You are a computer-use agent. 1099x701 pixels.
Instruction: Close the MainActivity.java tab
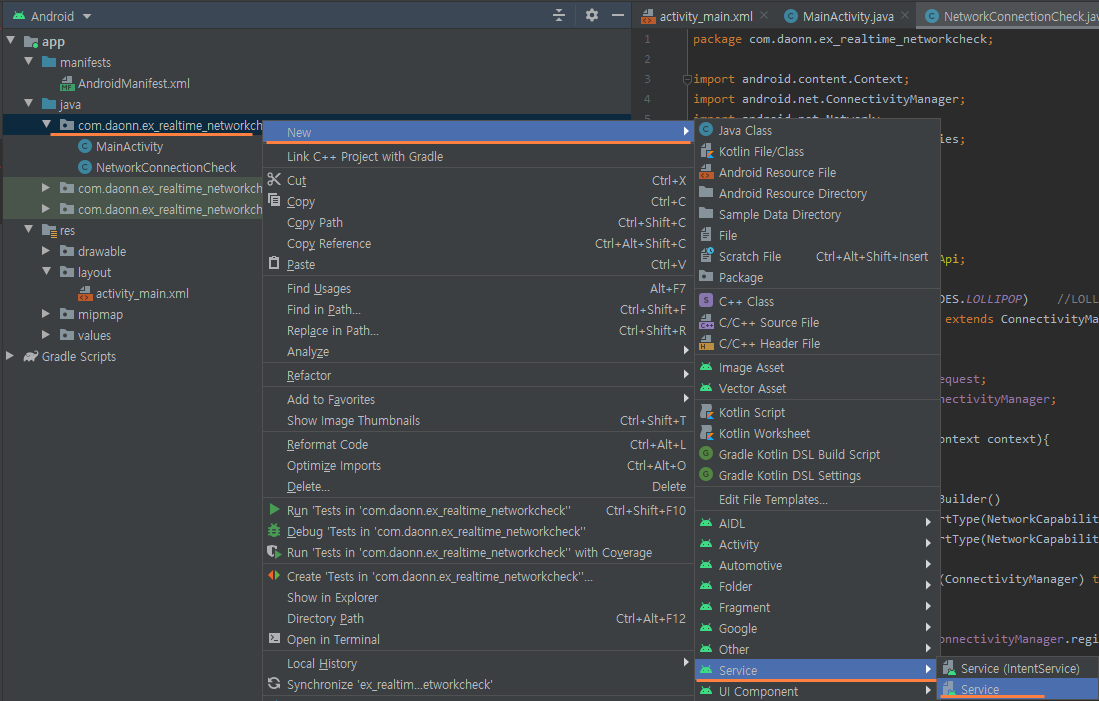906,15
